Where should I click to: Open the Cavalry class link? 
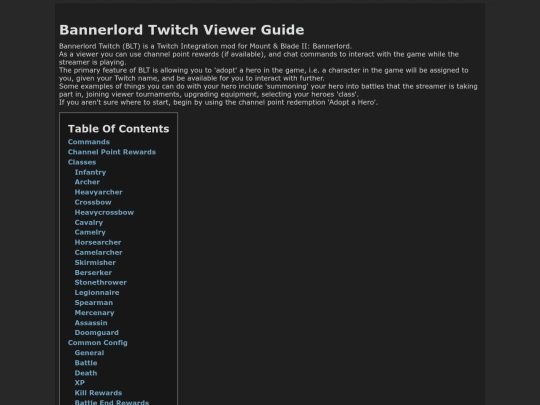click(89, 222)
